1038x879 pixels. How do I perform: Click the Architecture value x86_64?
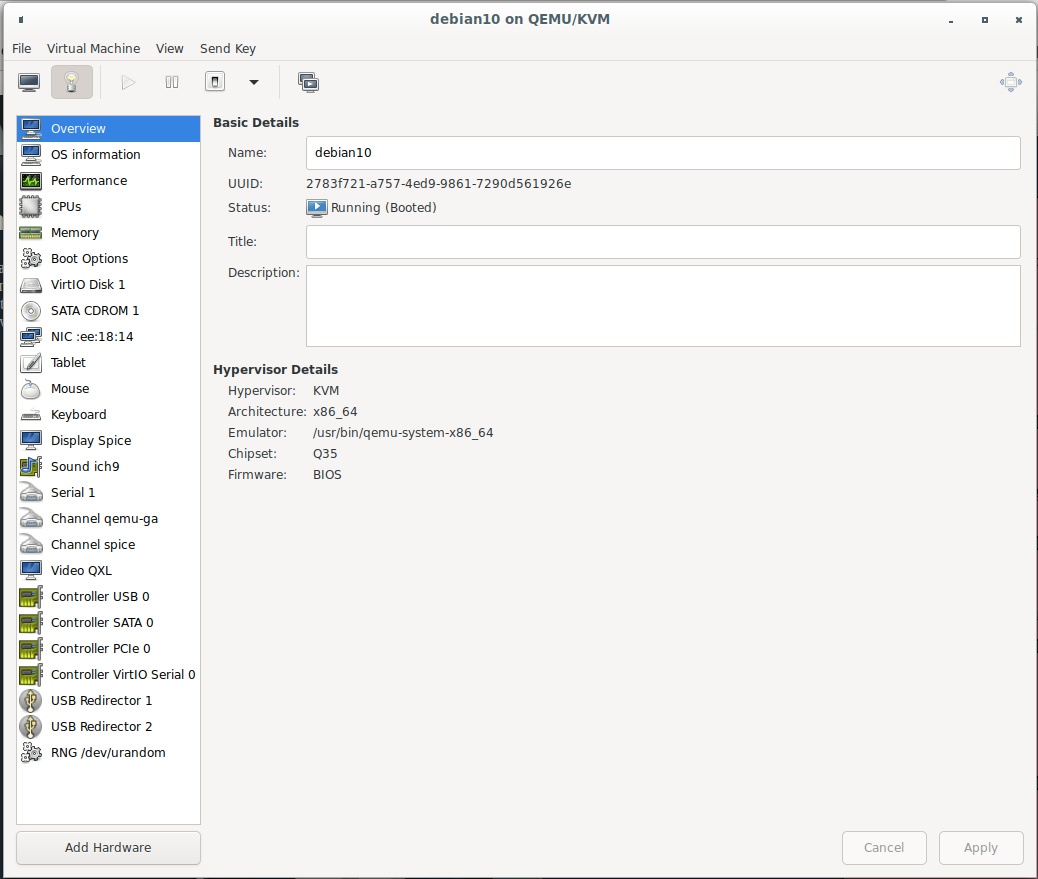(335, 412)
